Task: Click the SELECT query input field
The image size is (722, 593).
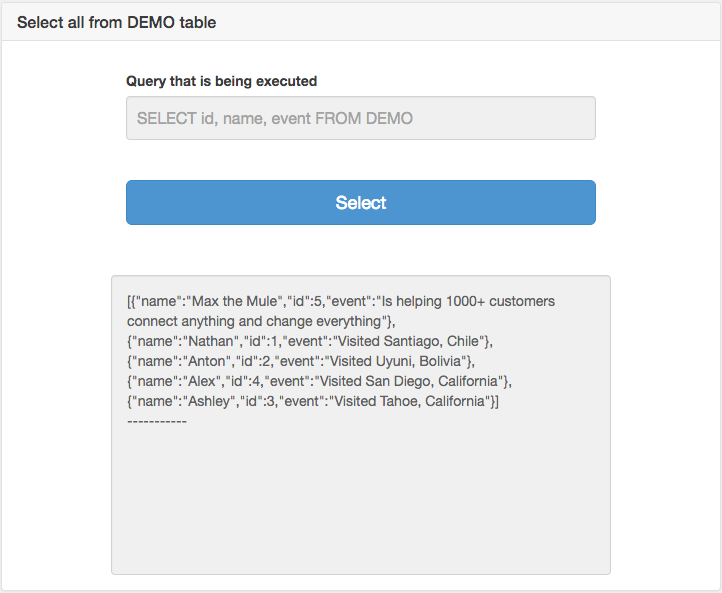Action: pos(360,118)
